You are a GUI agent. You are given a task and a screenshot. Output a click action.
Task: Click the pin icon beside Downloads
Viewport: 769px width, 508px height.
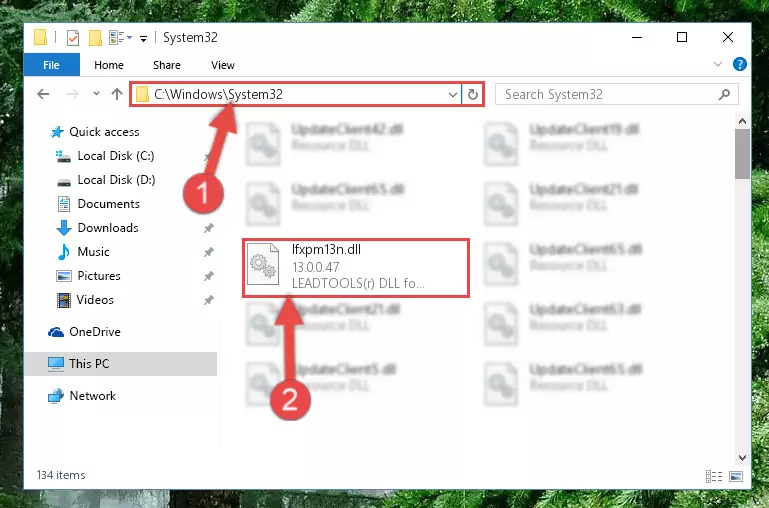coord(208,228)
